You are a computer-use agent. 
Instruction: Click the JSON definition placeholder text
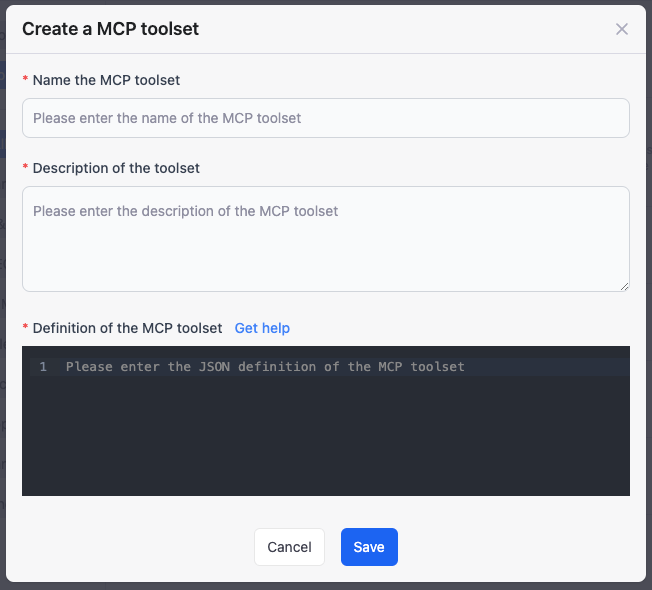[265, 367]
